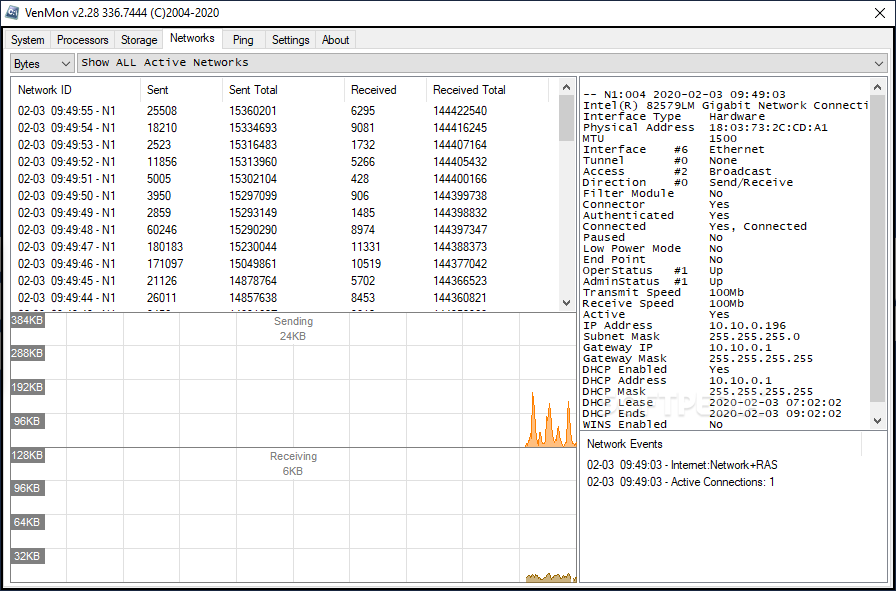Switch to the System tab
The image size is (896, 591).
[27, 40]
